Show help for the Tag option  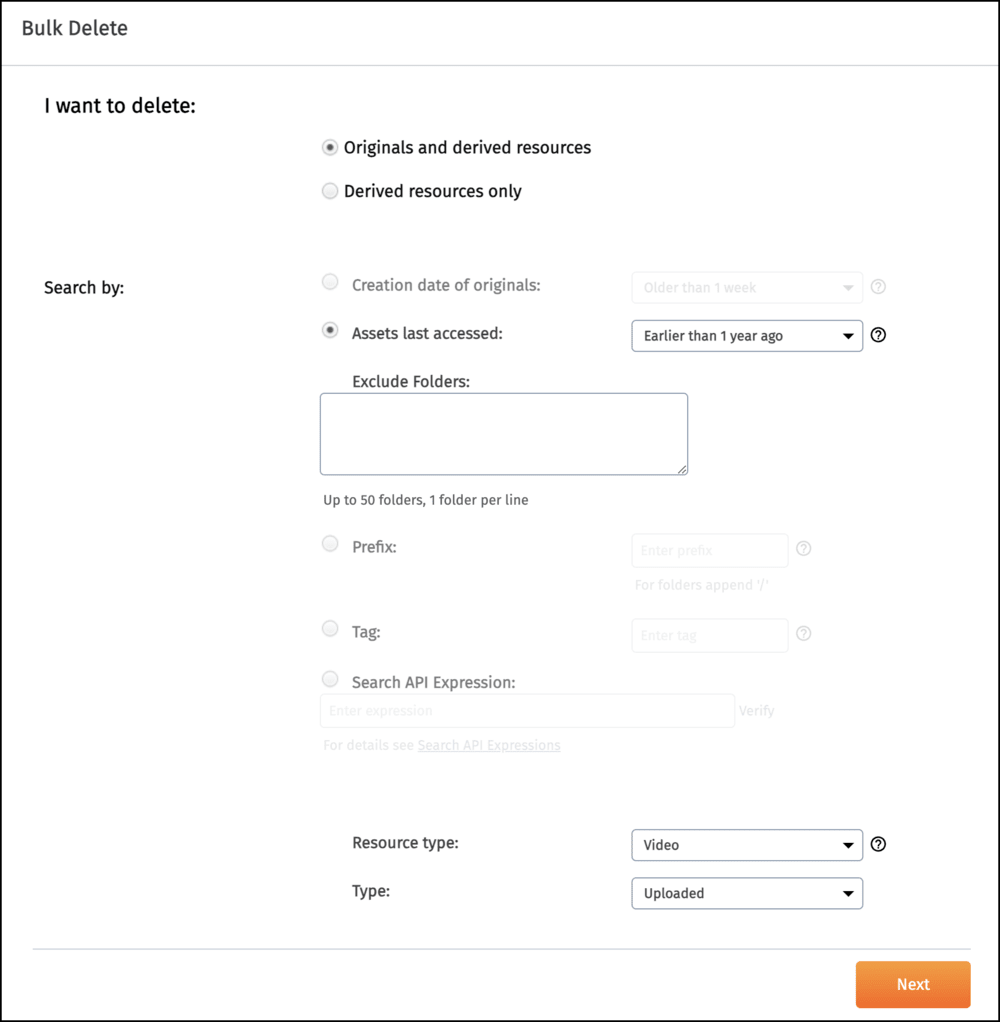803,633
